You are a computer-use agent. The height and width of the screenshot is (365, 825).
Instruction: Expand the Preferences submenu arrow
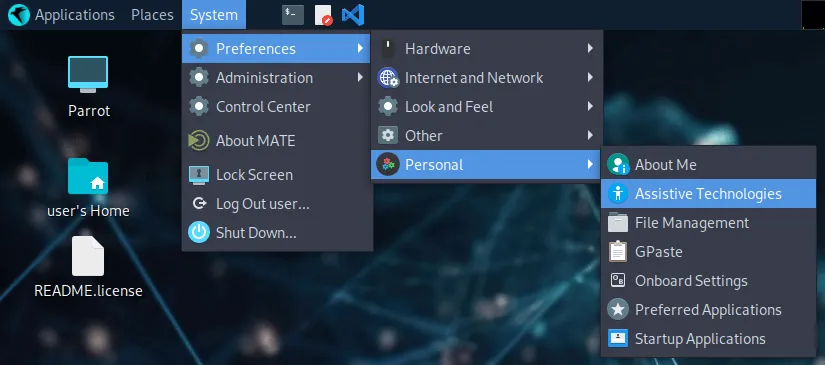tap(360, 48)
